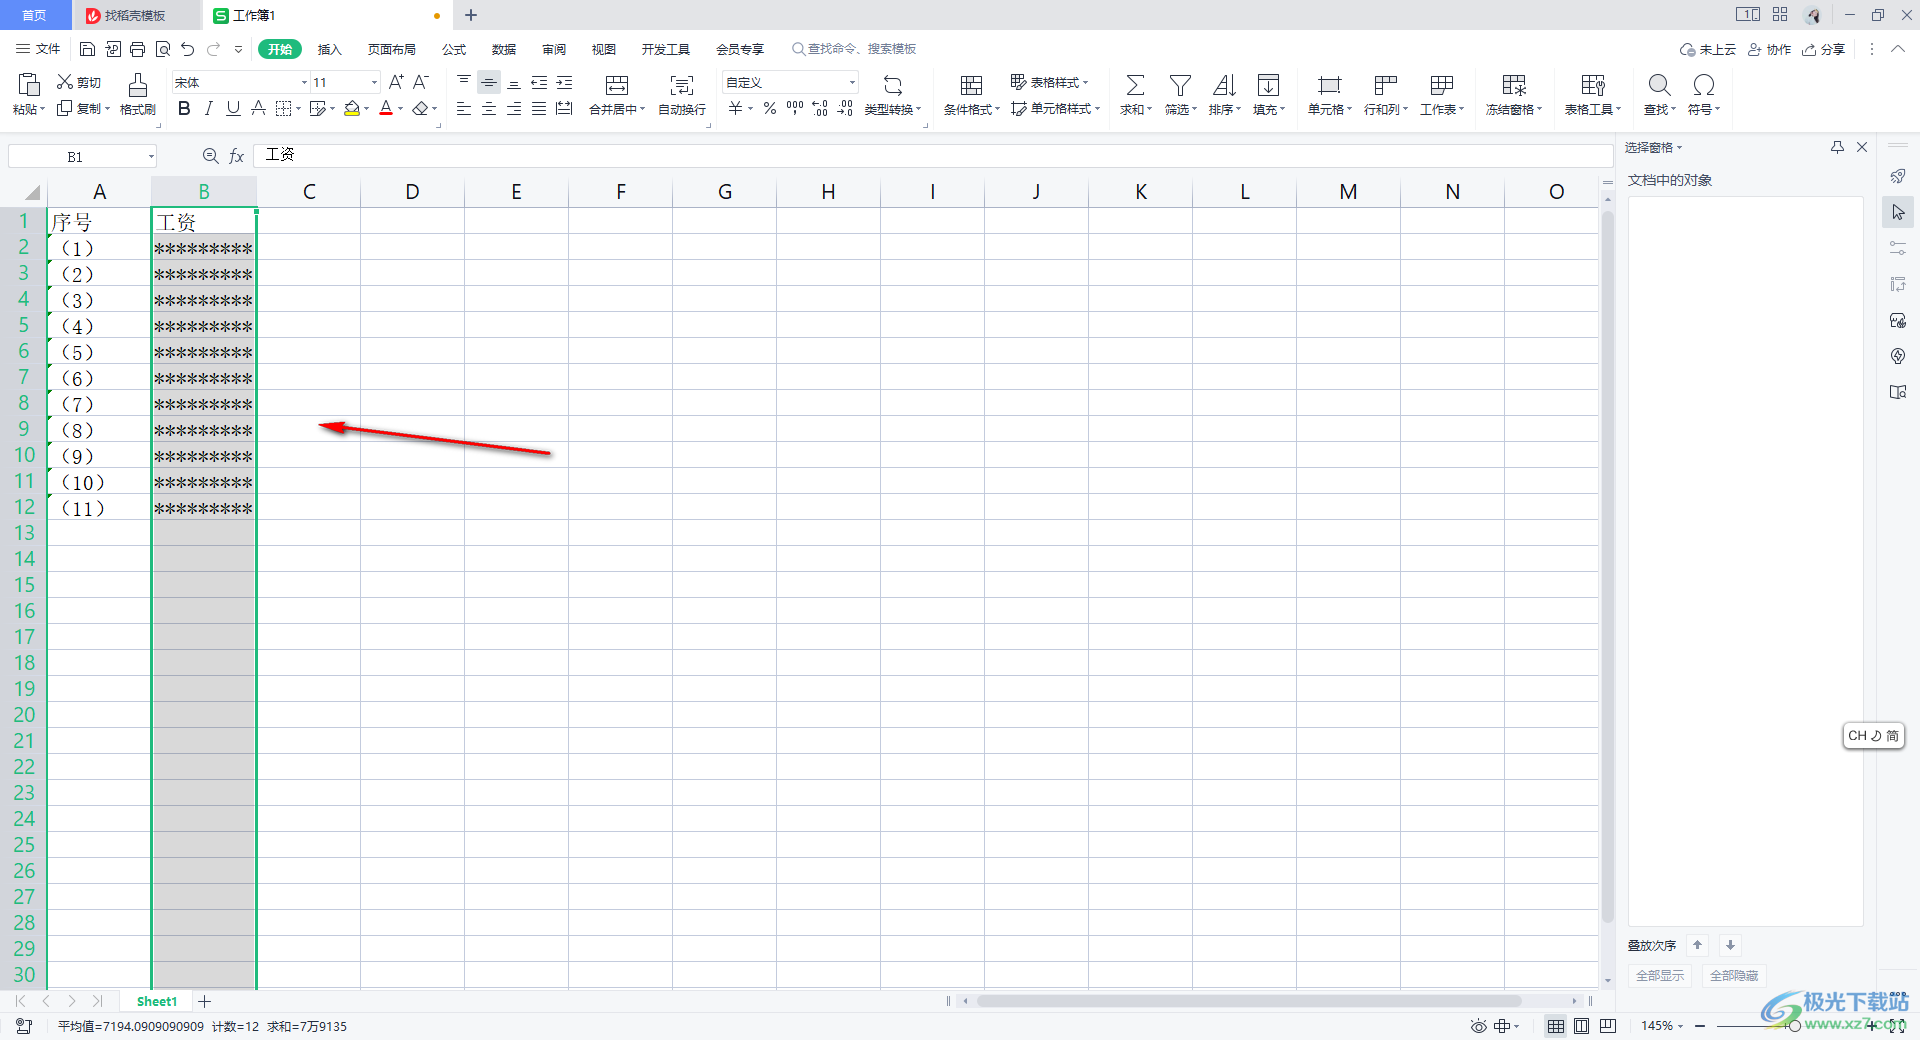Open the 文件 menu
The height and width of the screenshot is (1040, 1920).
38,49
